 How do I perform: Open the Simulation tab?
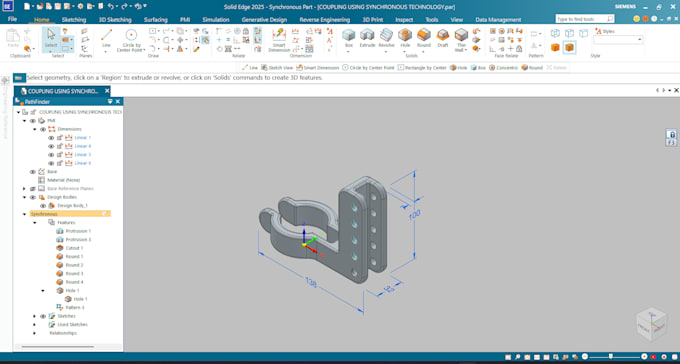tap(216, 20)
